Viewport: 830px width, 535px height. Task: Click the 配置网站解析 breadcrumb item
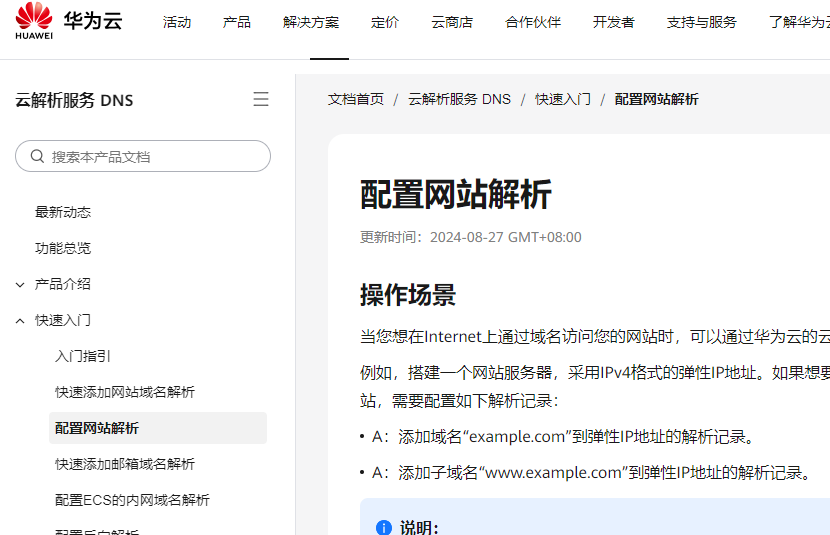coord(656,99)
